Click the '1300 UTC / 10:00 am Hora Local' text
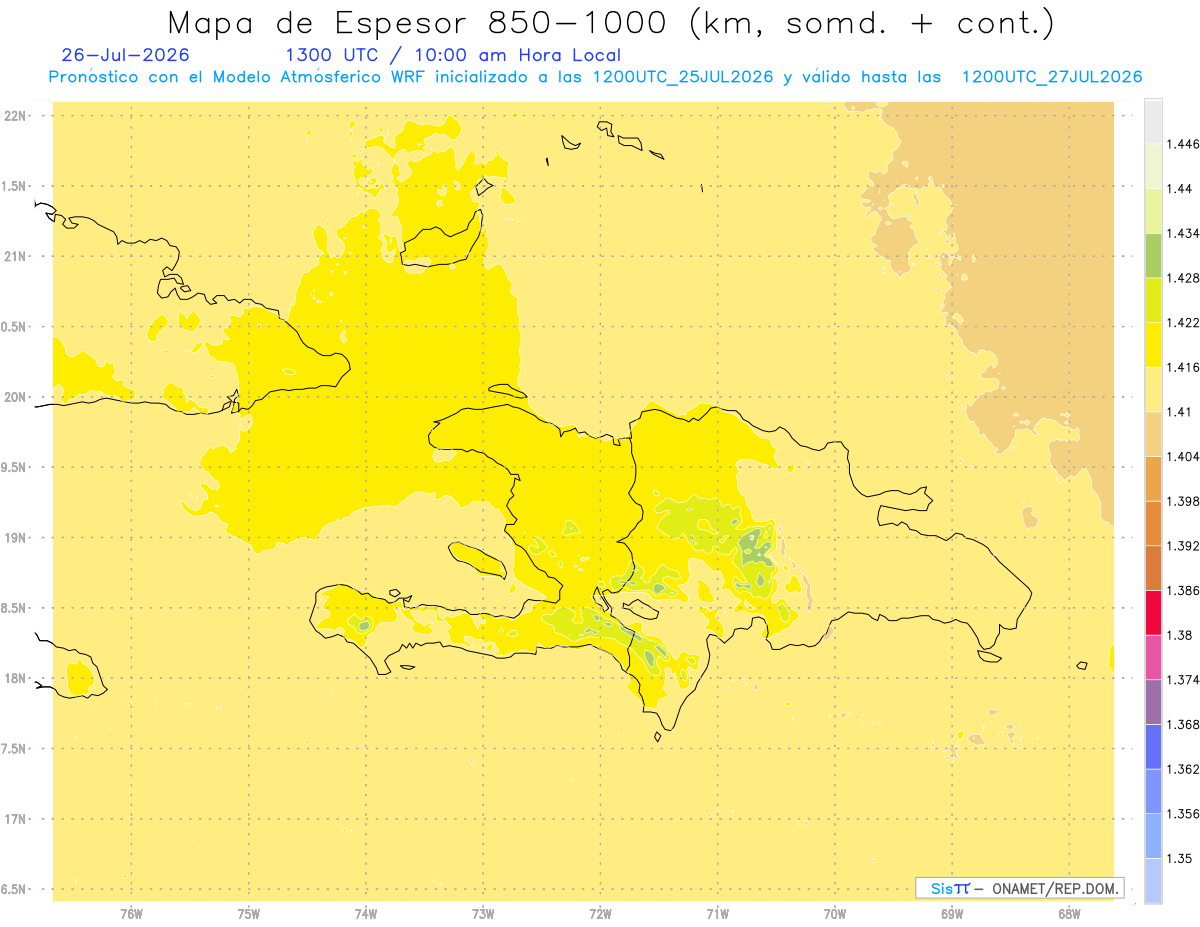 pyautogui.click(x=453, y=55)
